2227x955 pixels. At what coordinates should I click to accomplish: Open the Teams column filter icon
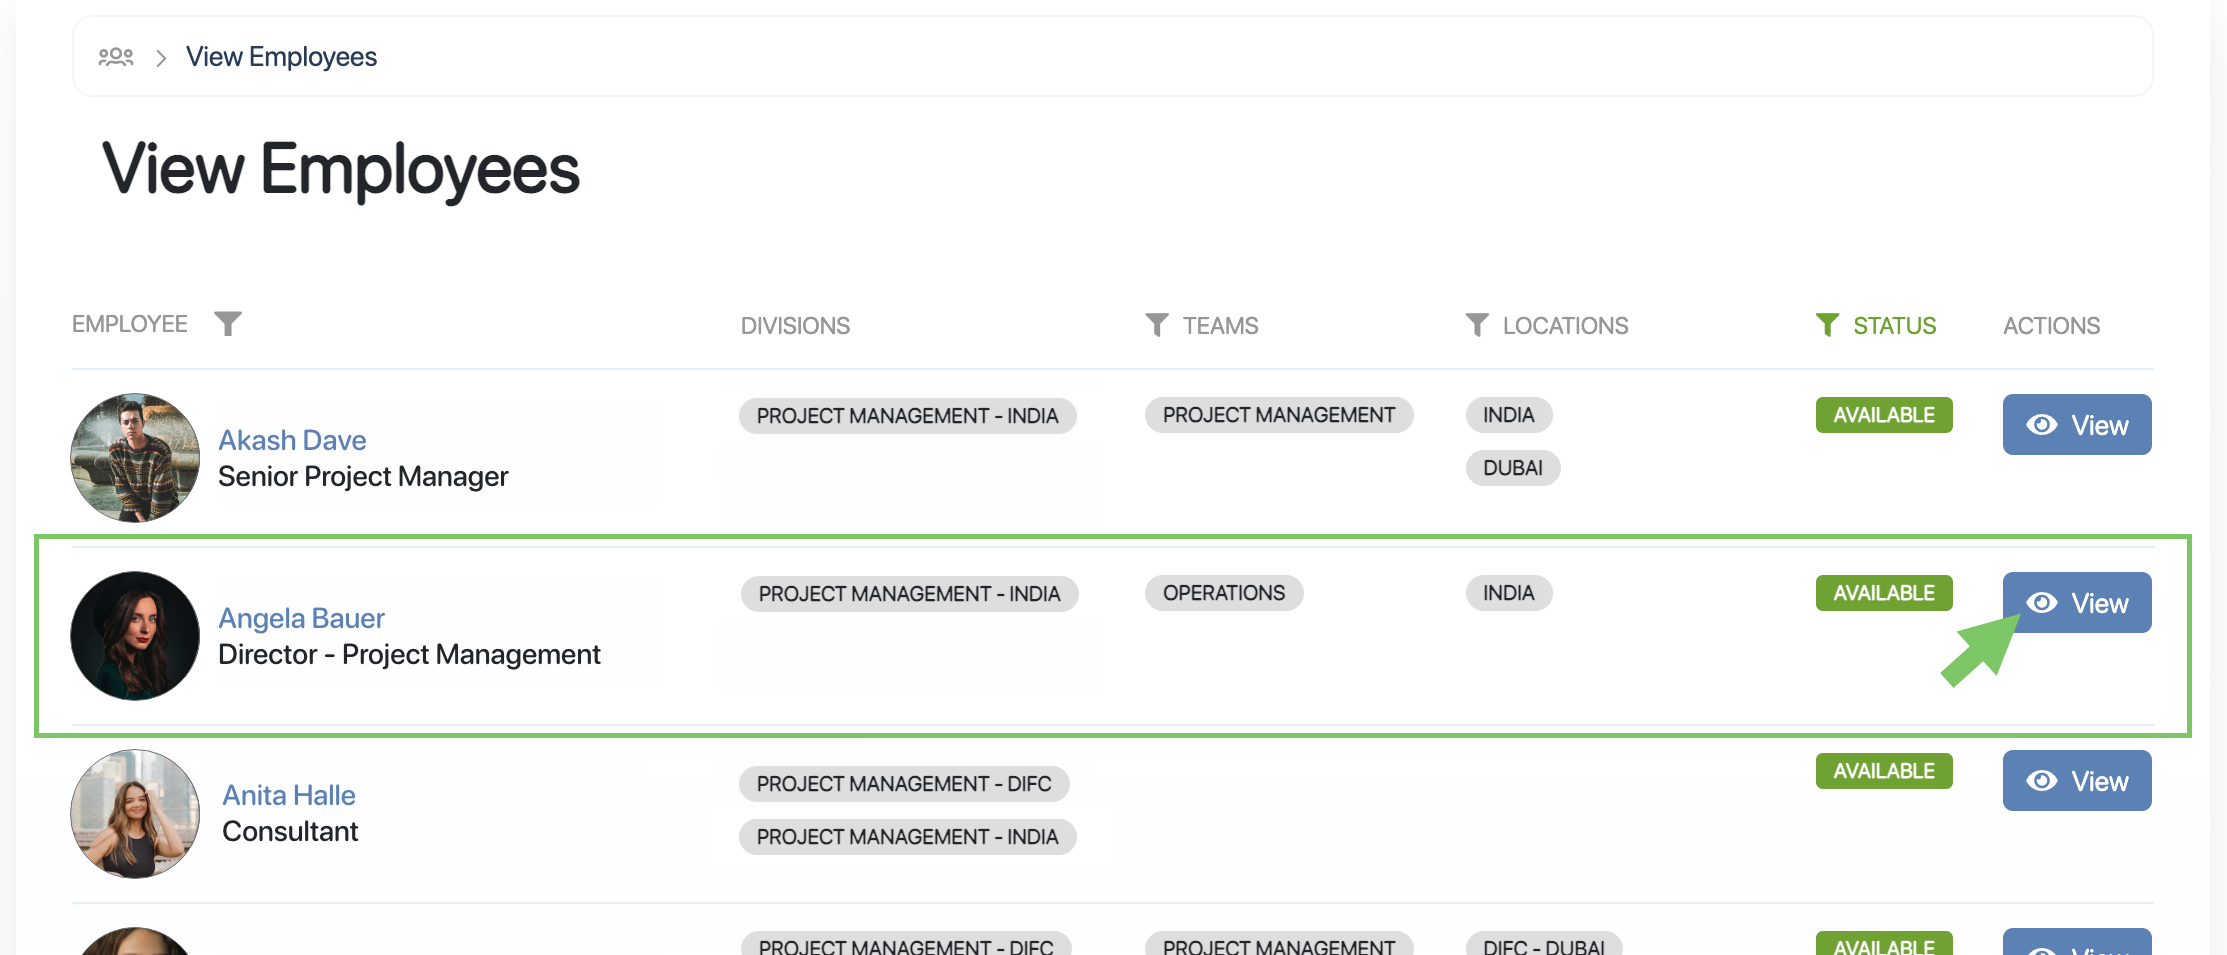pyautogui.click(x=1157, y=324)
